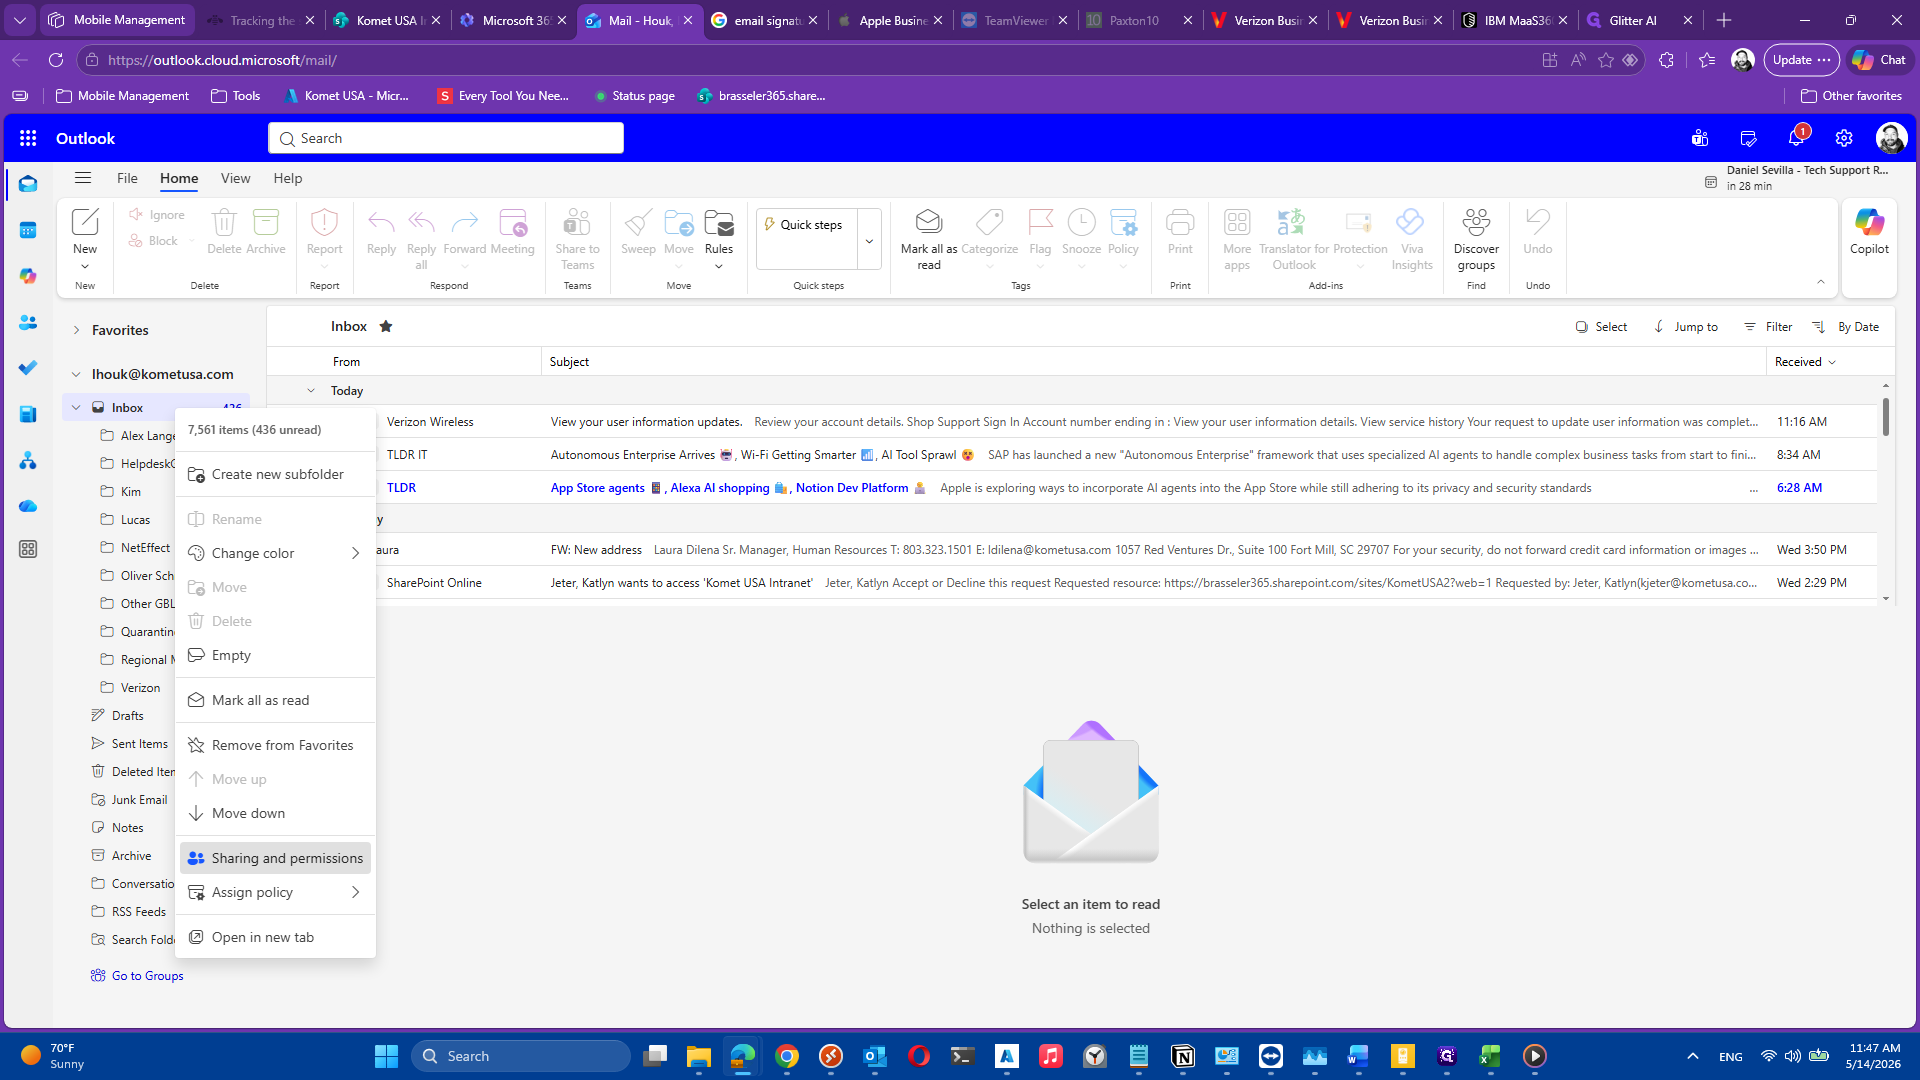The image size is (1920, 1080).
Task: Click Discover groups ribbon icon
Action: 1476,238
